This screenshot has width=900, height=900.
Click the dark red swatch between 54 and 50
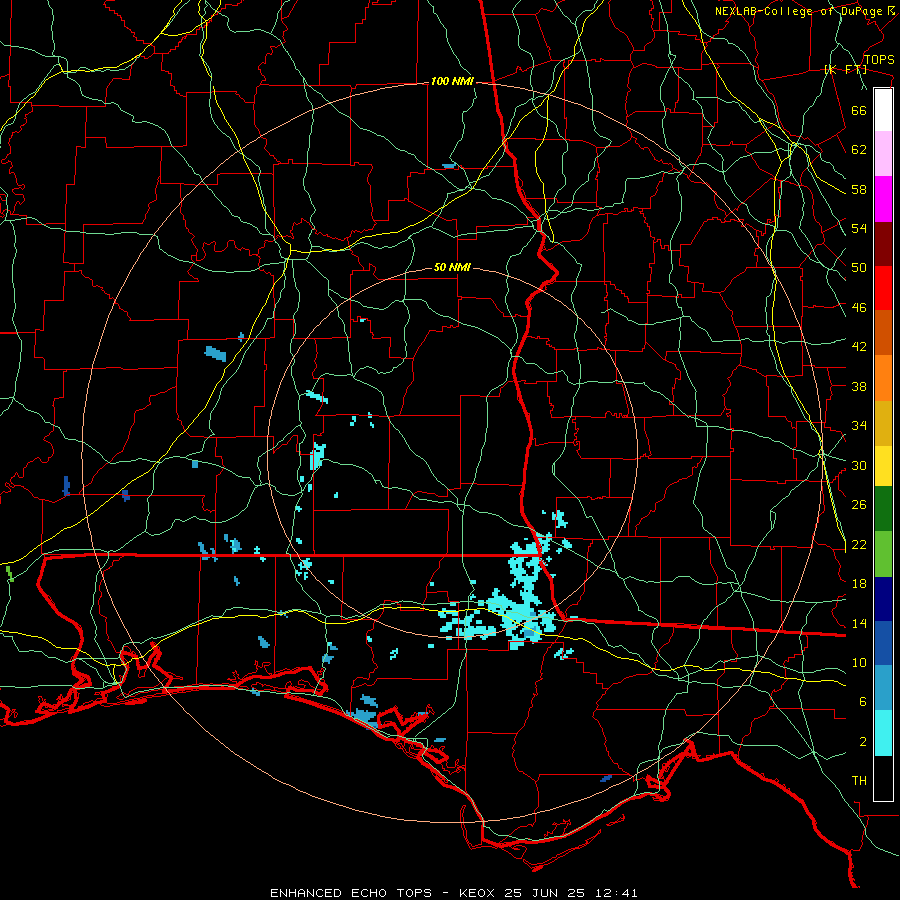pyautogui.click(x=883, y=243)
